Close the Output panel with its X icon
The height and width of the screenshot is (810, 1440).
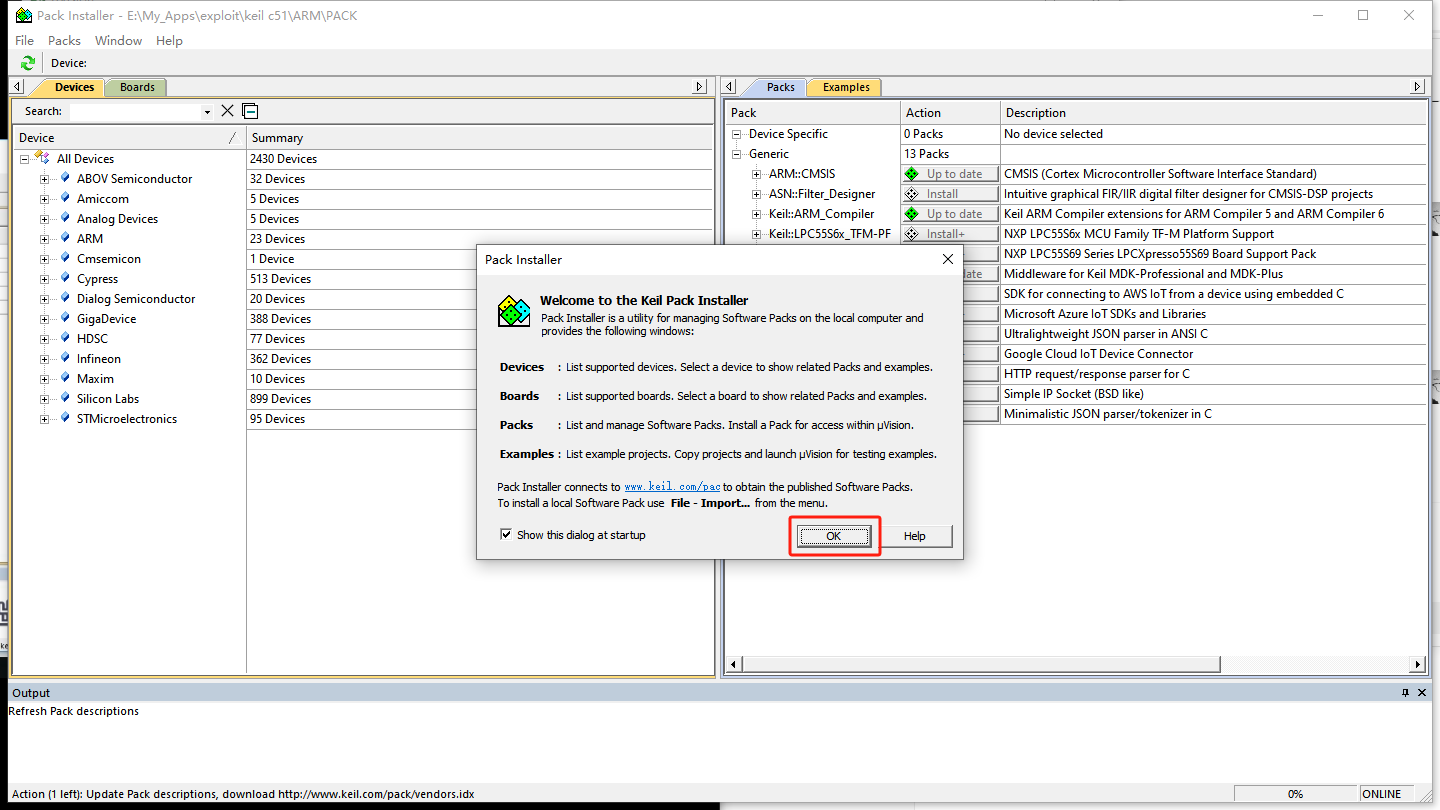point(1422,692)
